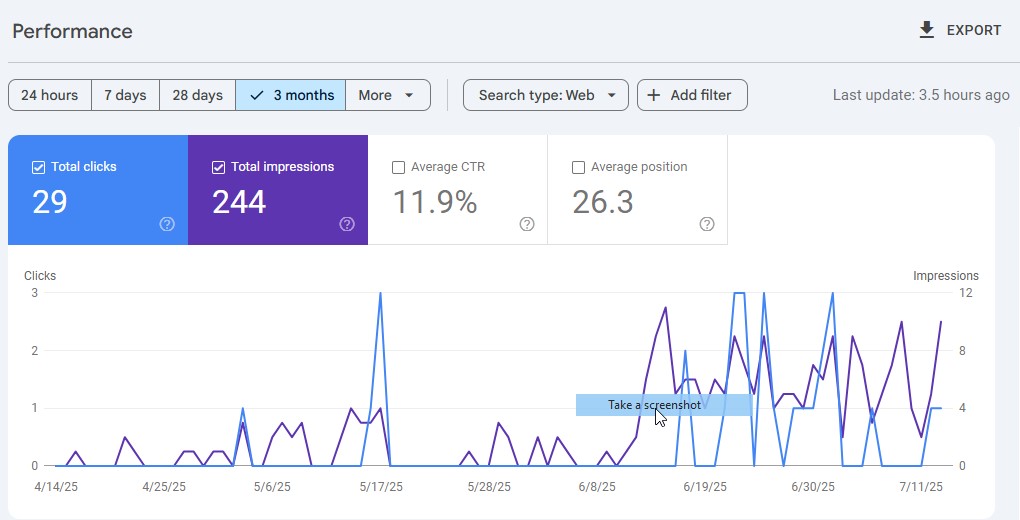This screenshot has height=520, width=1020.
Task: Click the 6/19/25 date axis label
Action: click(705, 487)
